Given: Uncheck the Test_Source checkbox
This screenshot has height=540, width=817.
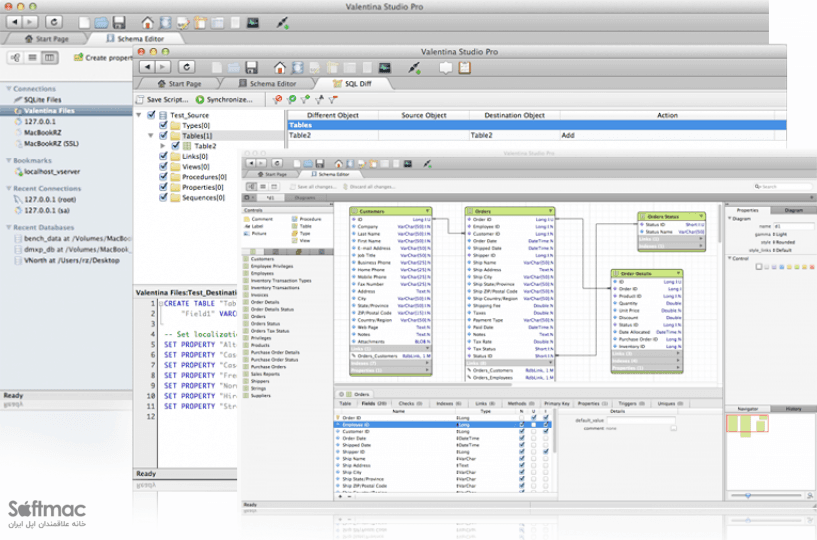Looking at the screenshot, I should 151,115.
